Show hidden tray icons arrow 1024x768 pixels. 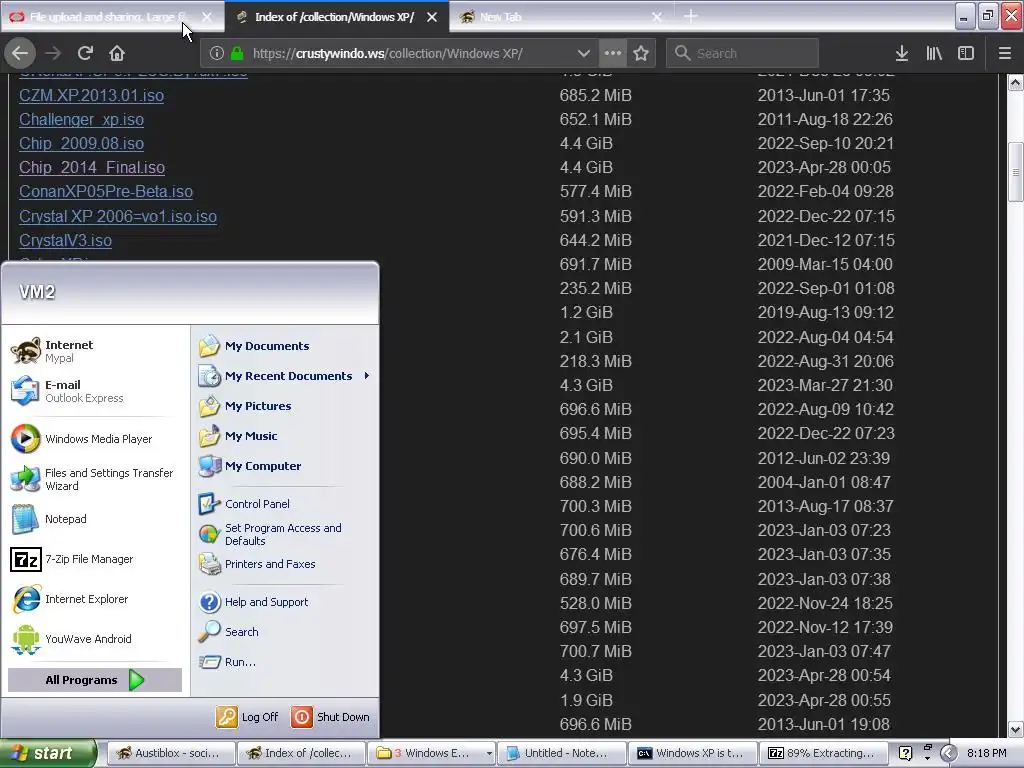tap(949, 753)
